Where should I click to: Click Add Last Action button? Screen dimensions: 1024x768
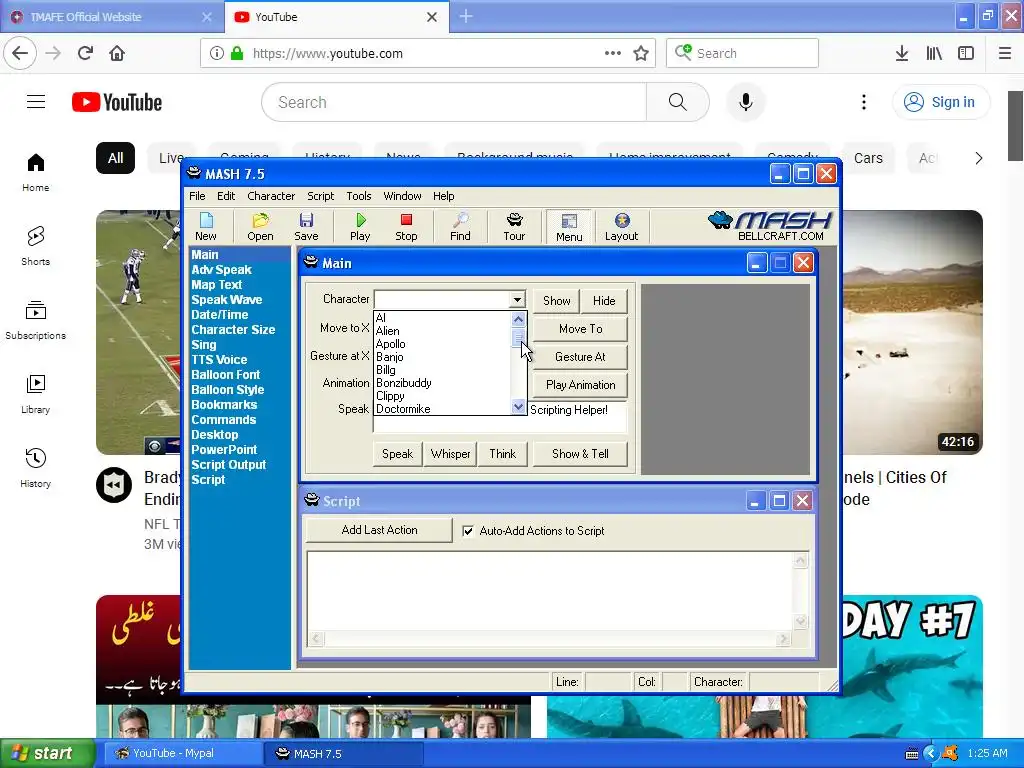click(x=379, y=530)
